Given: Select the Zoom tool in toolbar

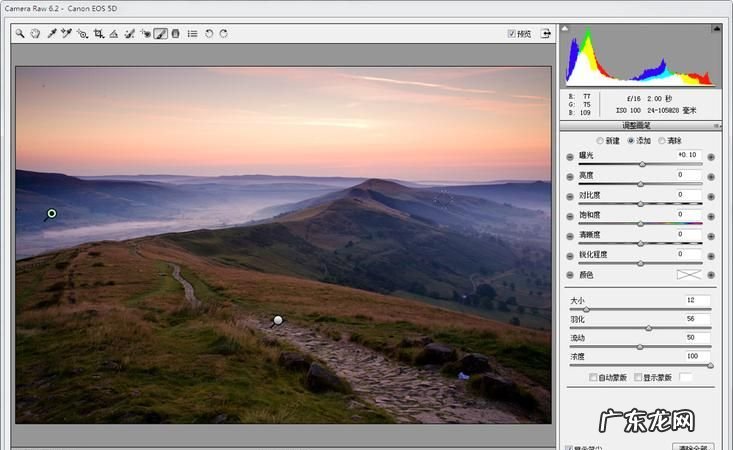Looking at the screenshot, I should click(20, 33).
